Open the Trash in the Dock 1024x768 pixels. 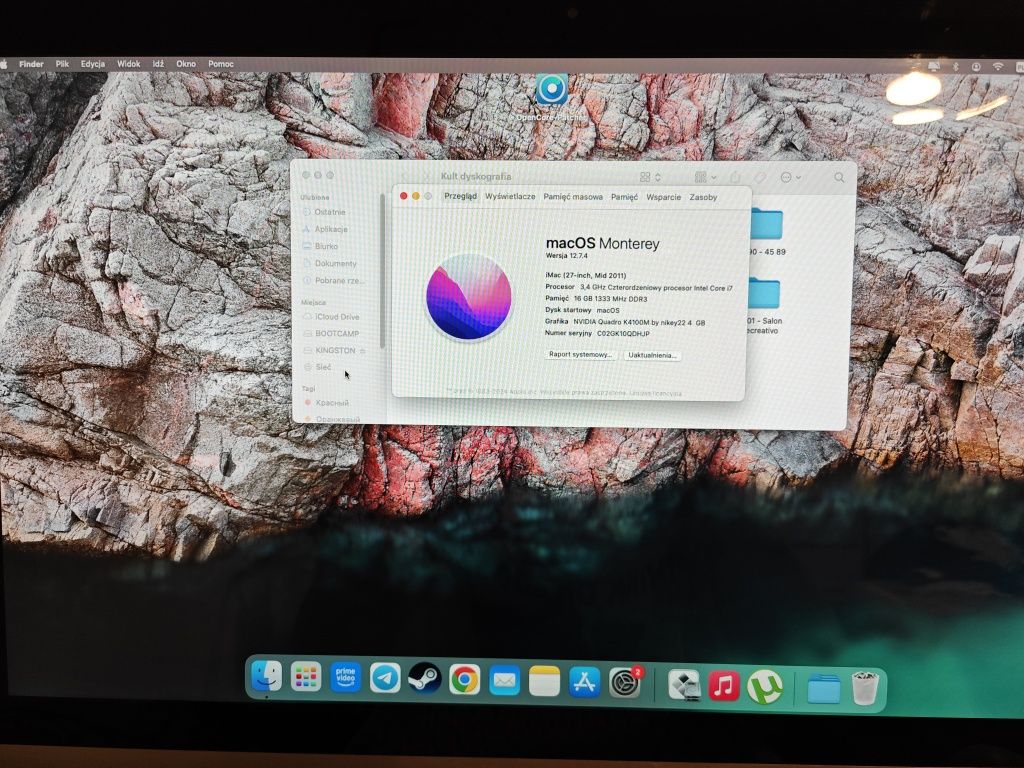click(865, 688)
